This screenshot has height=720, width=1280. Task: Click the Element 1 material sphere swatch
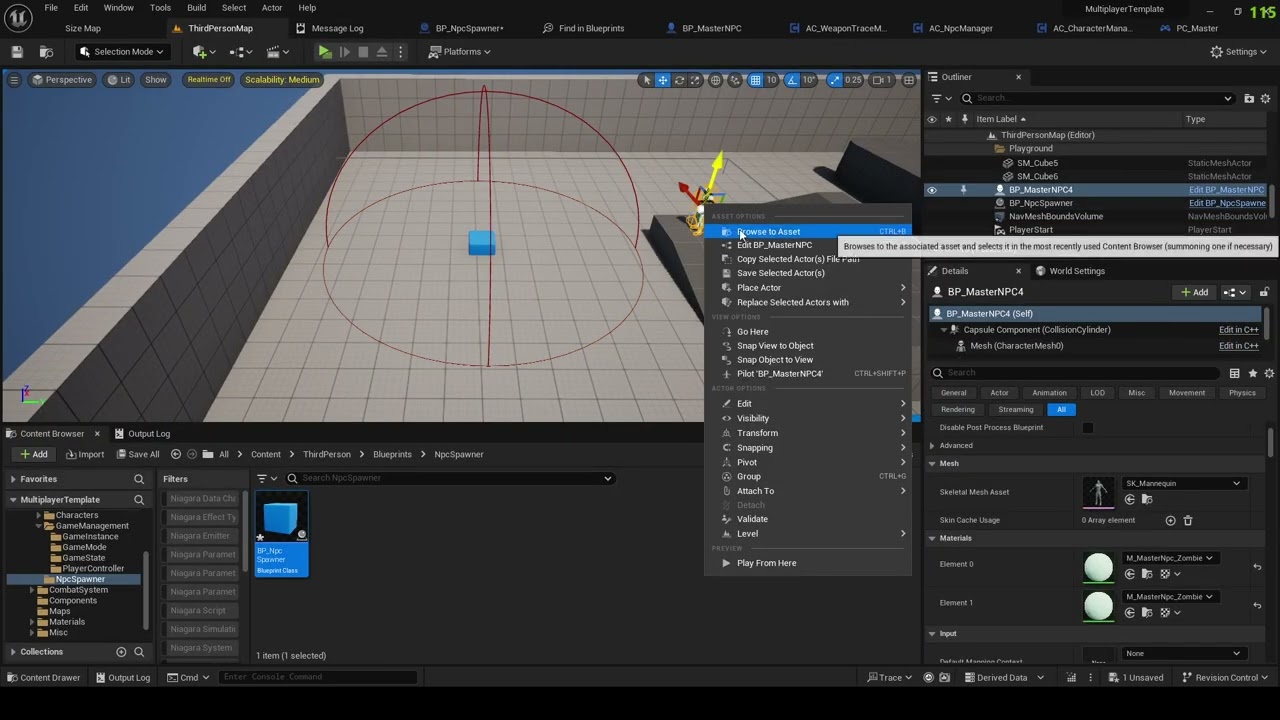coord(1098,606)
